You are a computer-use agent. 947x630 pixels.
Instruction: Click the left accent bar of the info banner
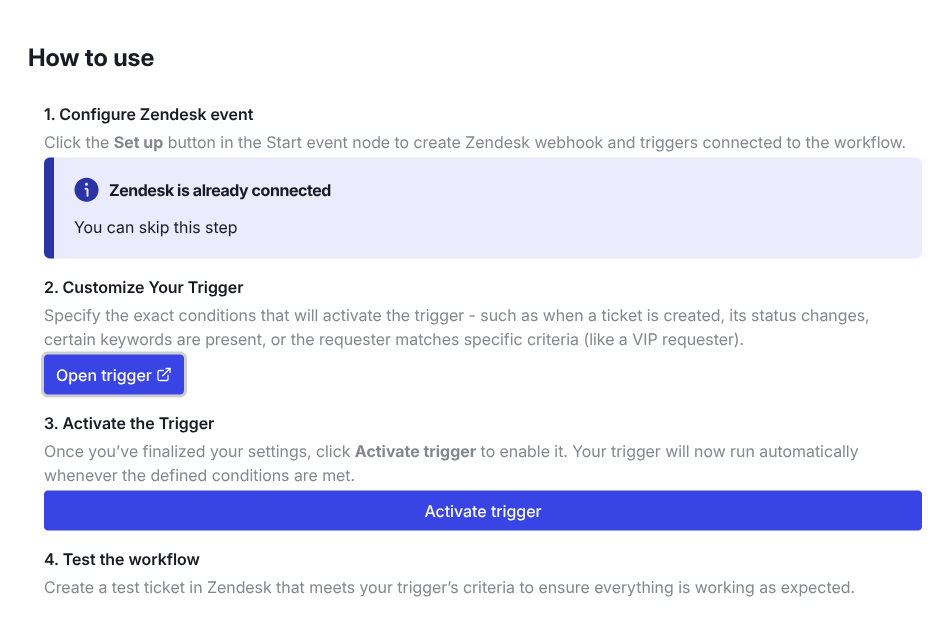[47, 208]
